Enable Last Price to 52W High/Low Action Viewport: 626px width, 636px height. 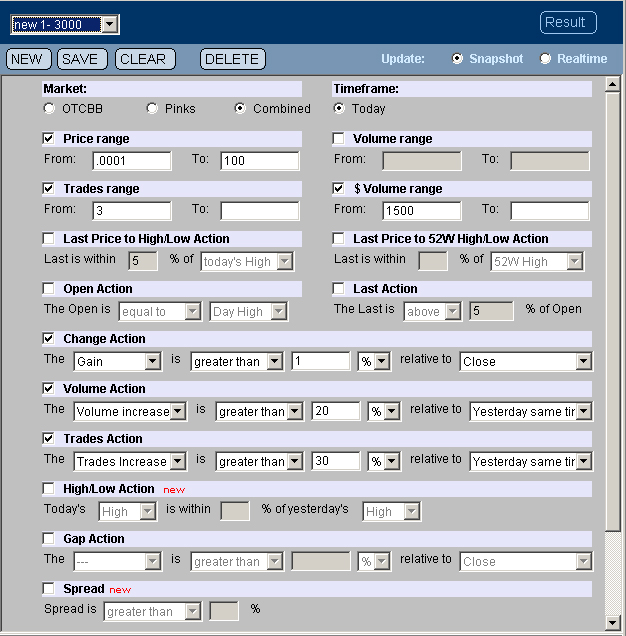(338, 238)
